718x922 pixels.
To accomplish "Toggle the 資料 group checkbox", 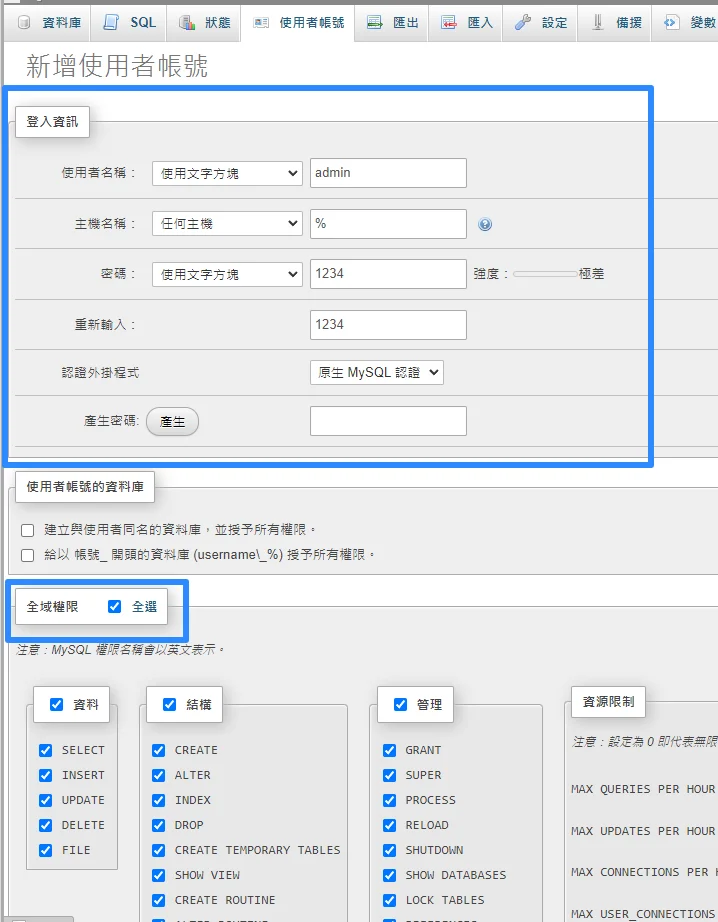I will (56, 704).
